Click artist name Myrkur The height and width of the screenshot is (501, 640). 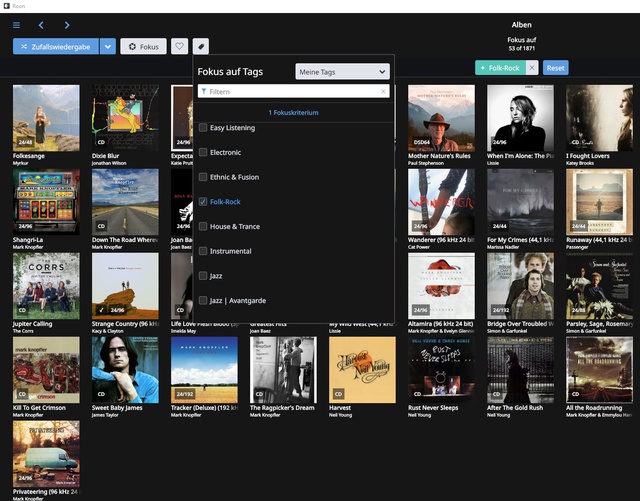tap(20, 163)
